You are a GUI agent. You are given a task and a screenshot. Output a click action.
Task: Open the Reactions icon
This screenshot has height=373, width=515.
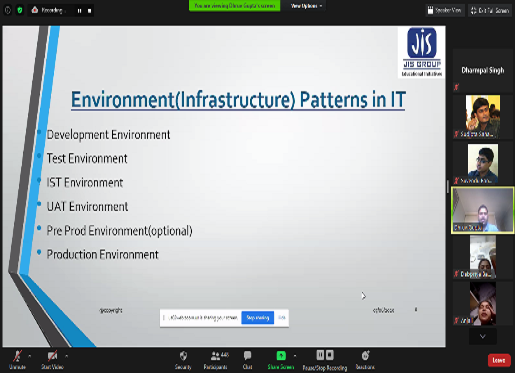(x=365, y=356)
